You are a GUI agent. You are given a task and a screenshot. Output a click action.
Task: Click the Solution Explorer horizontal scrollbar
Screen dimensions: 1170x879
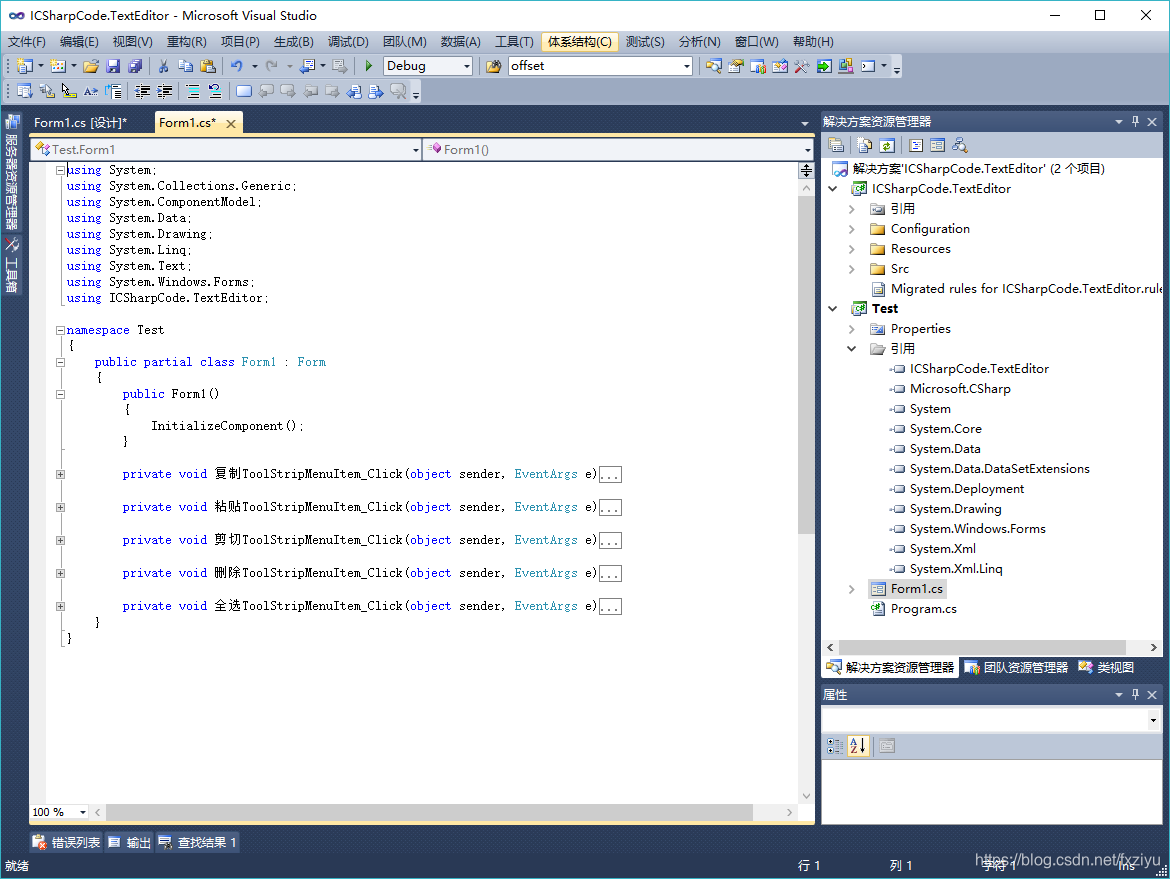(982, 647)
